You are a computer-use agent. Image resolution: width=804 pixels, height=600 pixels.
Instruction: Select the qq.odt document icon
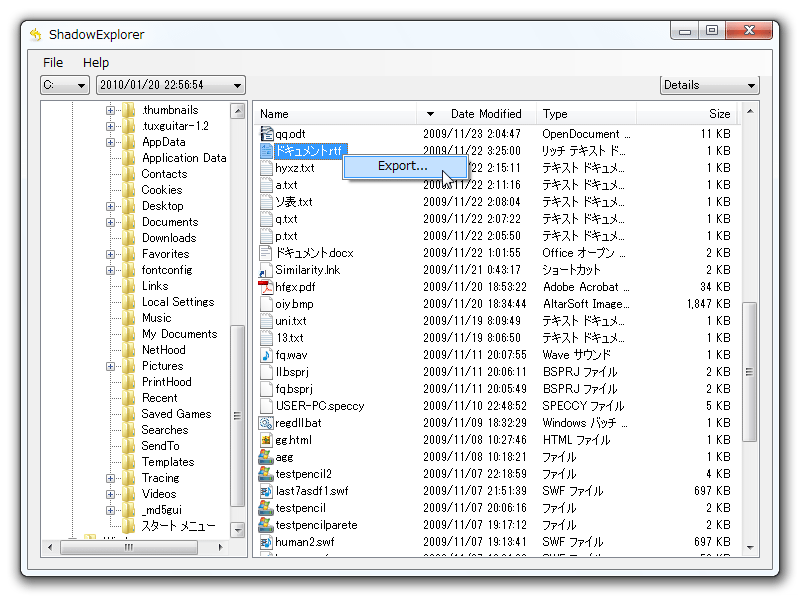click(x=266, y=134)
